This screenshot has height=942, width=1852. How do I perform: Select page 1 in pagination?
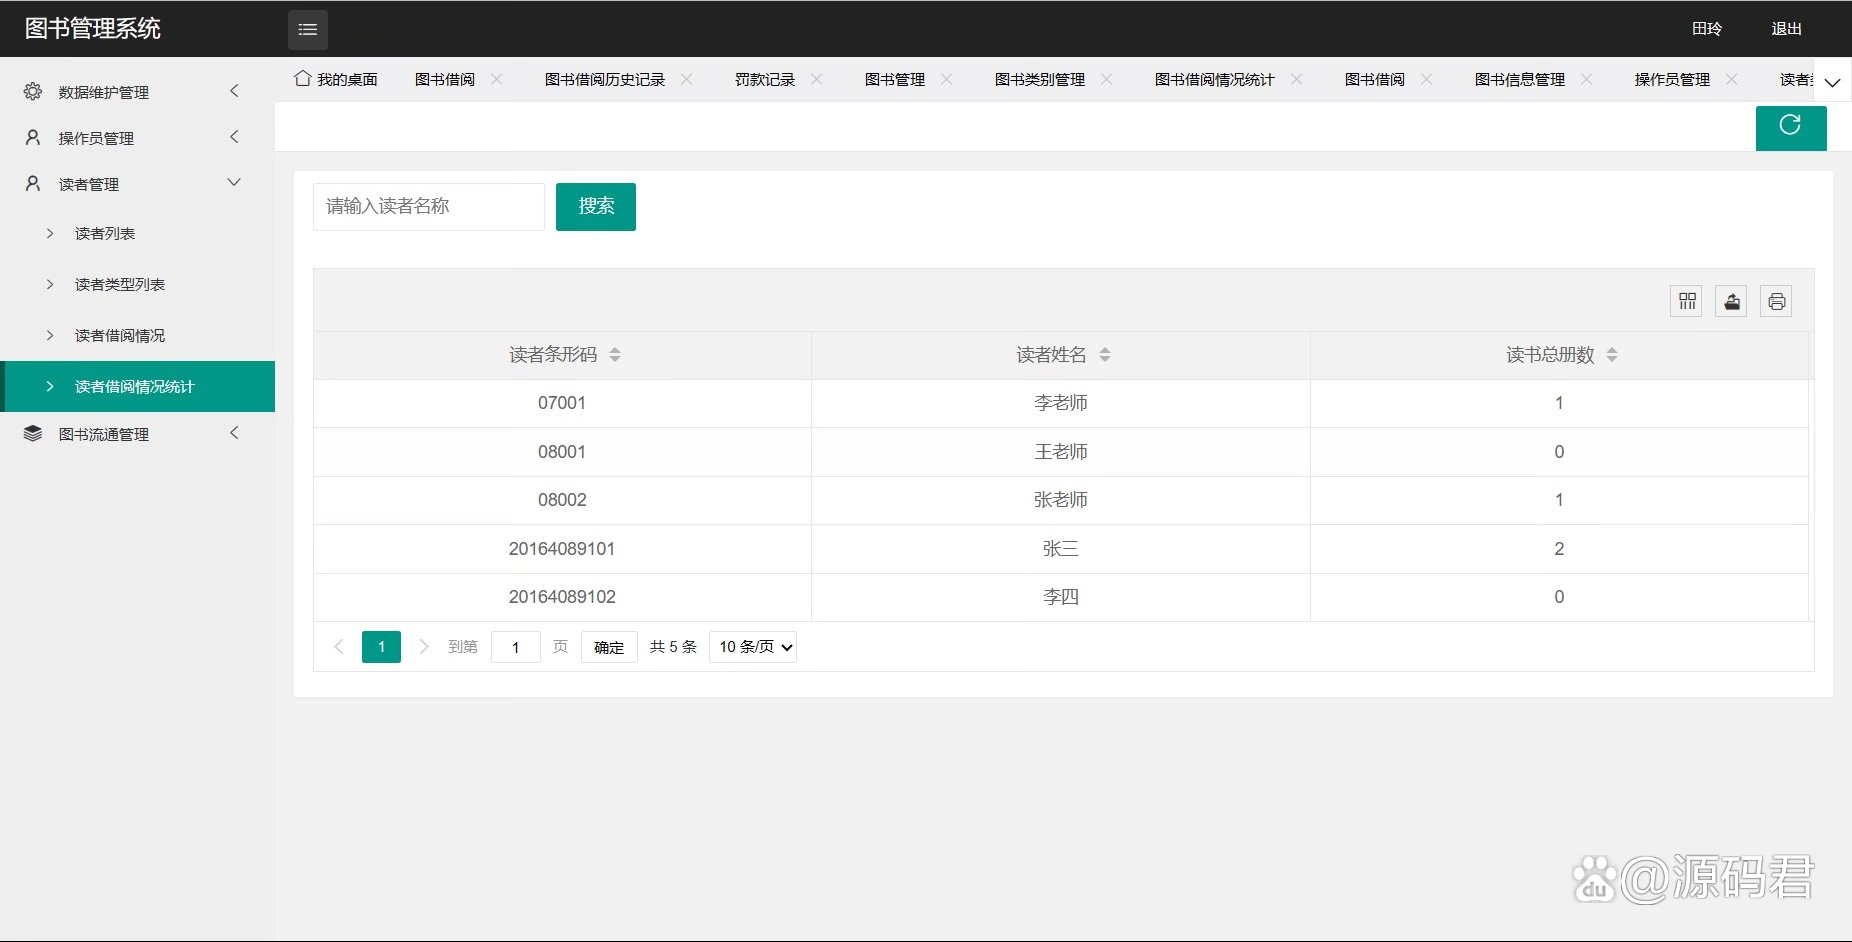click(381, 647)
